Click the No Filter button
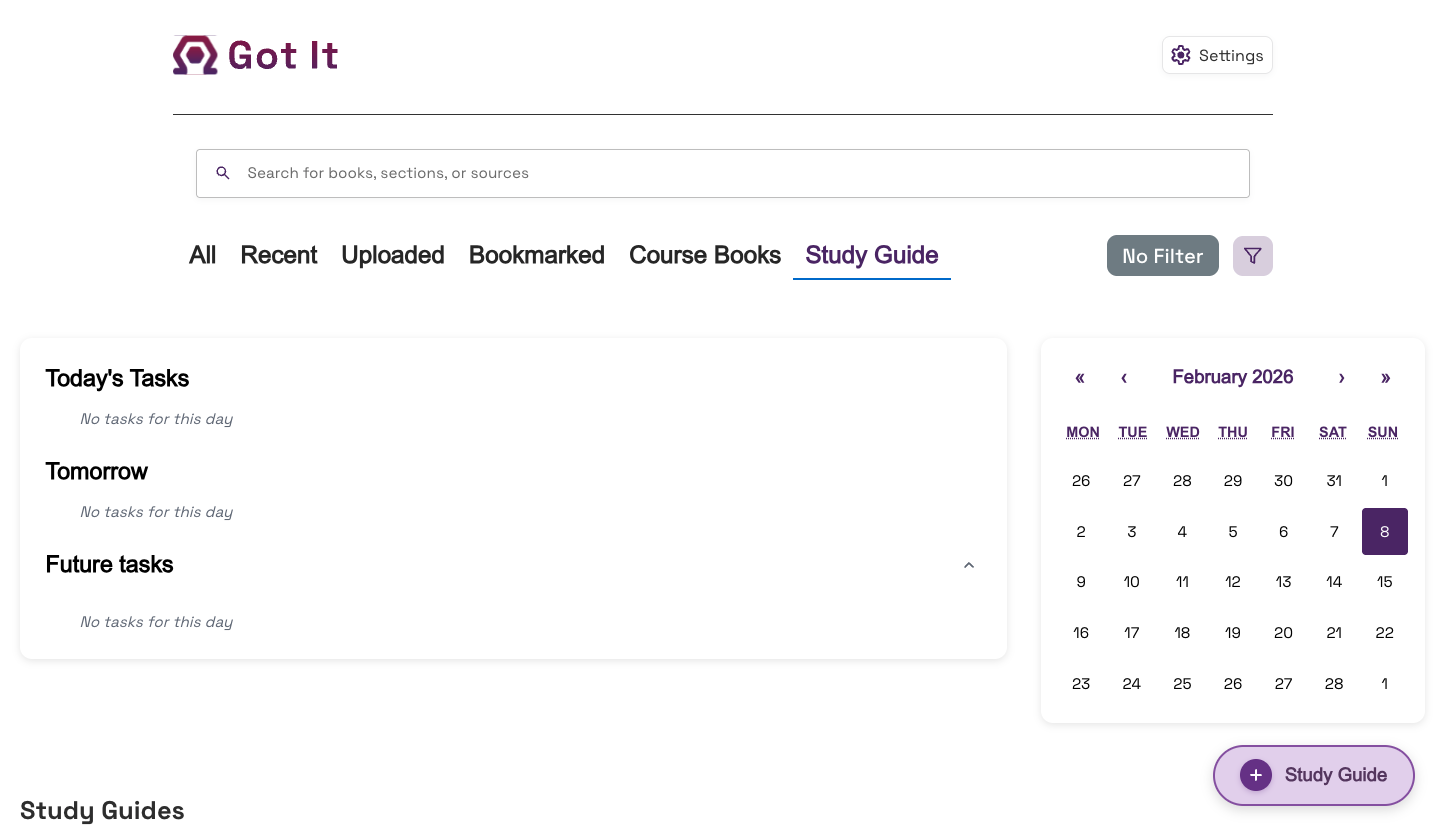The image size is (1444, 831). click(x=1162, y=256)
